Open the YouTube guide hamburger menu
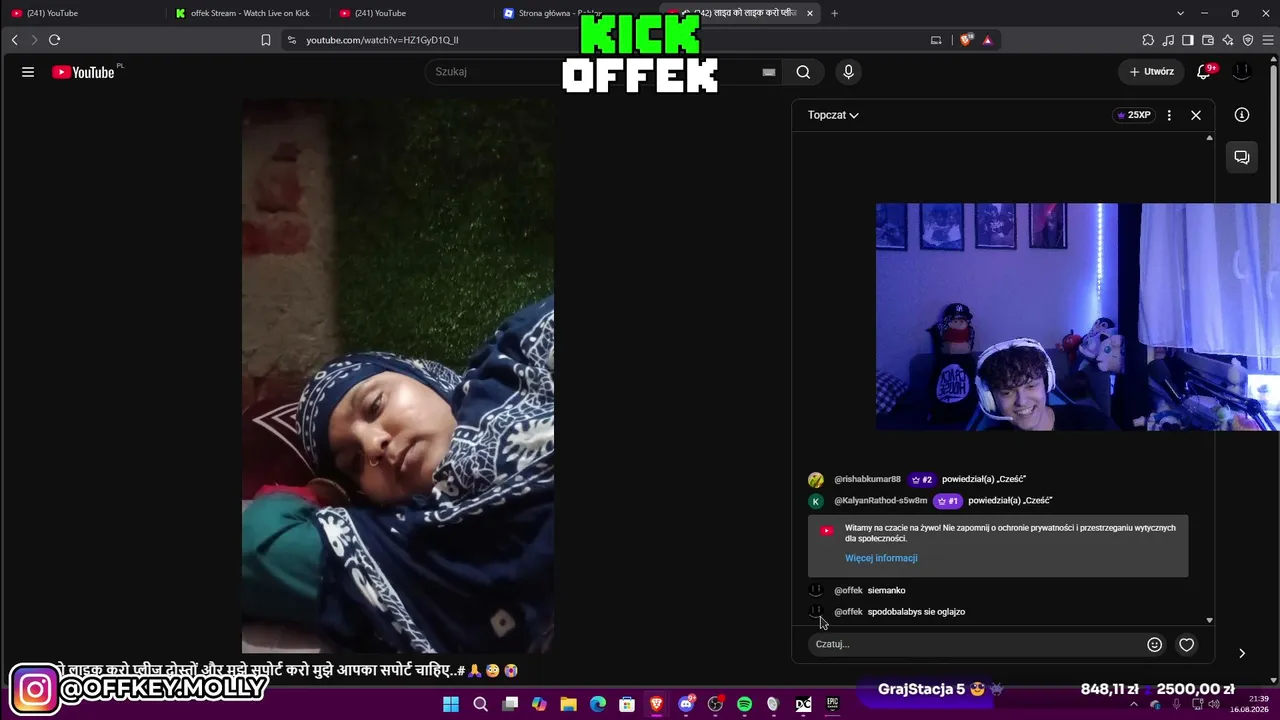The width and height of the screenshot is (1280, 720). click(x=28, y=72)
